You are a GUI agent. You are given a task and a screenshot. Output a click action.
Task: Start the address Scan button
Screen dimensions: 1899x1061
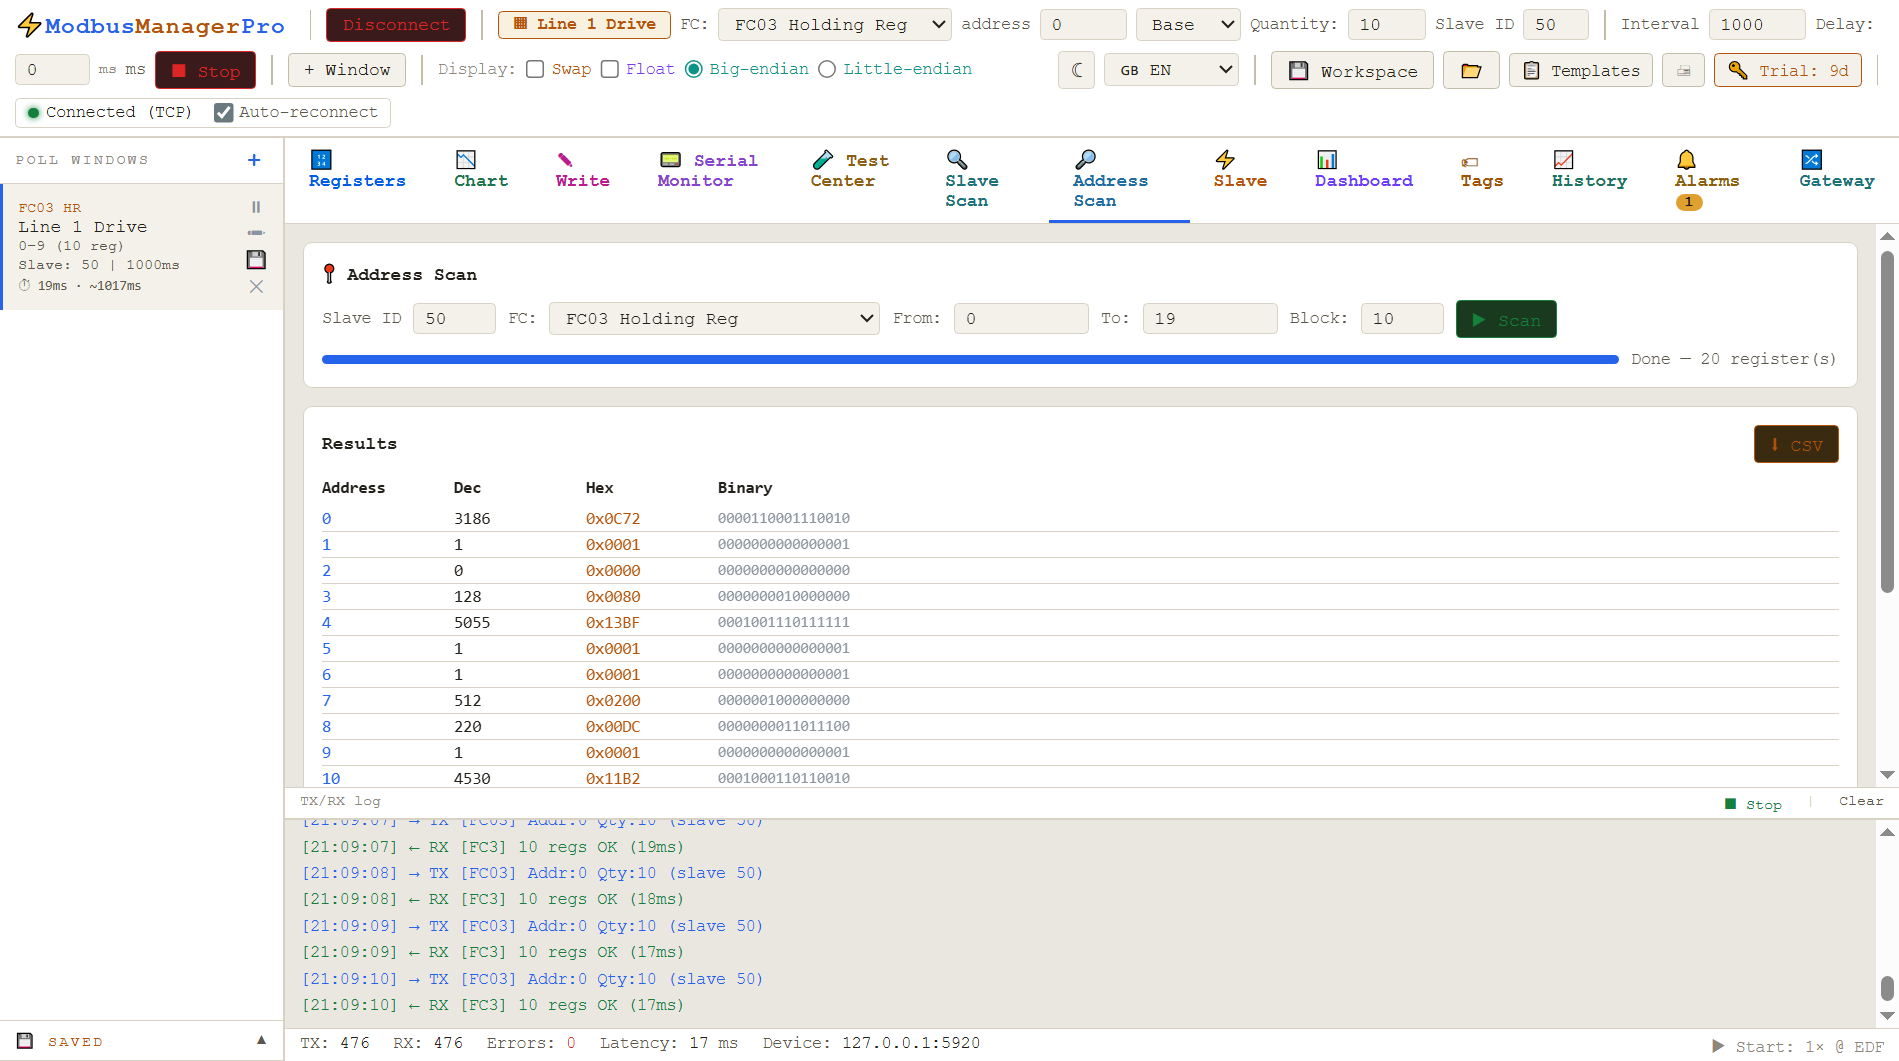click(1506, 319)
